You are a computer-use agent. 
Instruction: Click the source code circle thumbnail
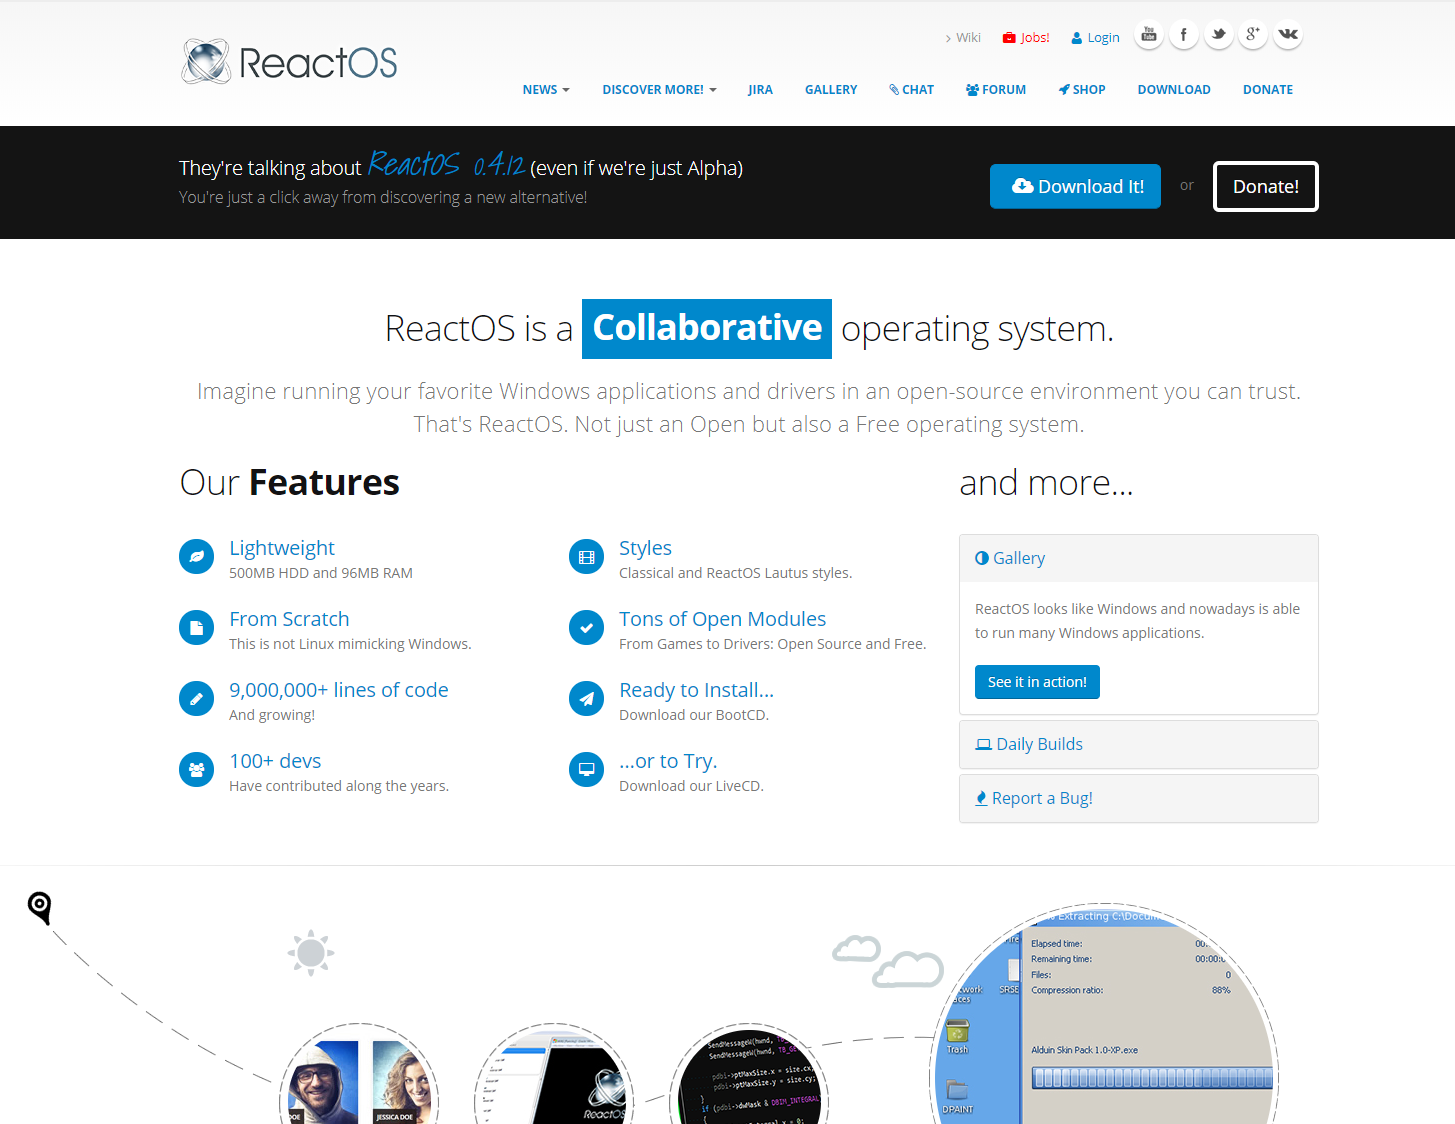pyautogui.click(x=749, y=1075)
